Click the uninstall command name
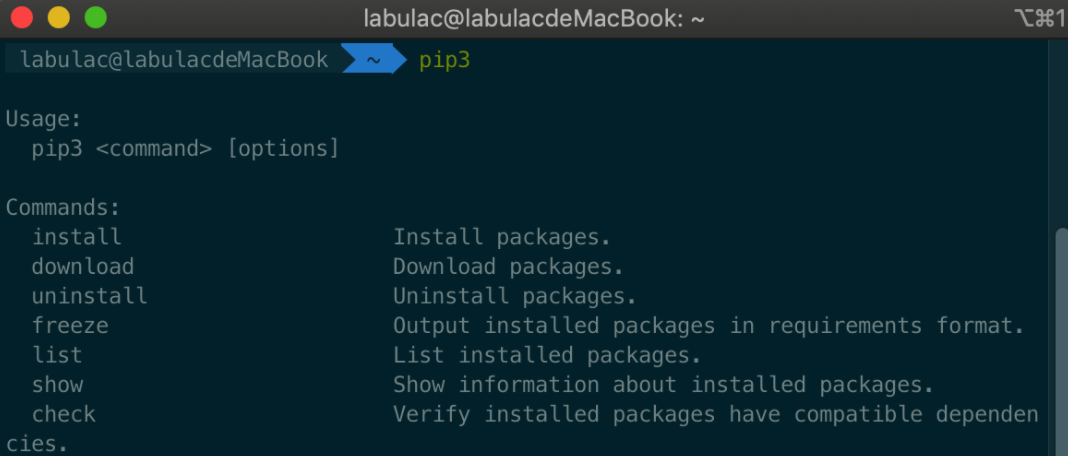This screenshot has width=1068, height=456. [89, 296]
